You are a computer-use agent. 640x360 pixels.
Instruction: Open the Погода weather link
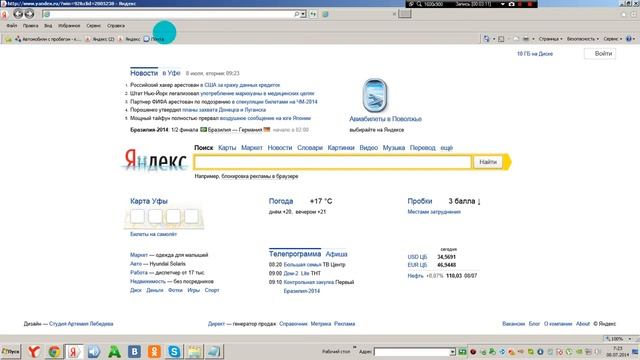coord(281,201)
